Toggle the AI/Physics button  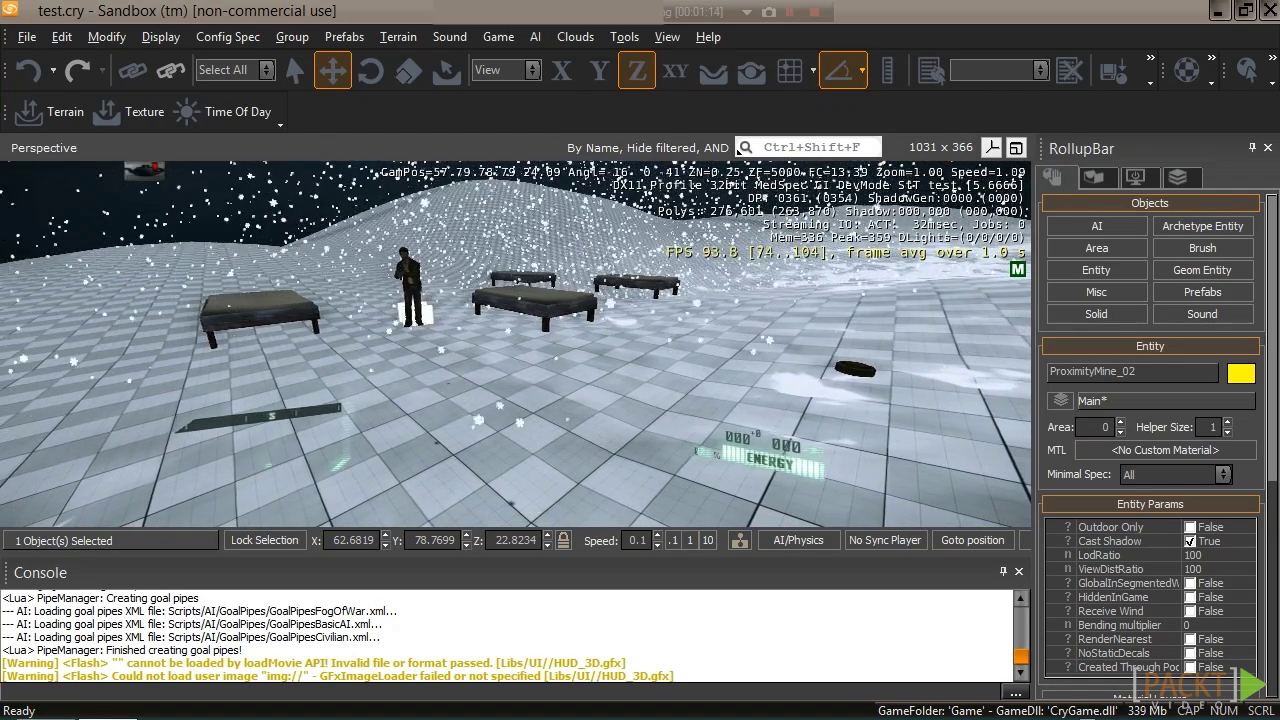click(798, 540)
